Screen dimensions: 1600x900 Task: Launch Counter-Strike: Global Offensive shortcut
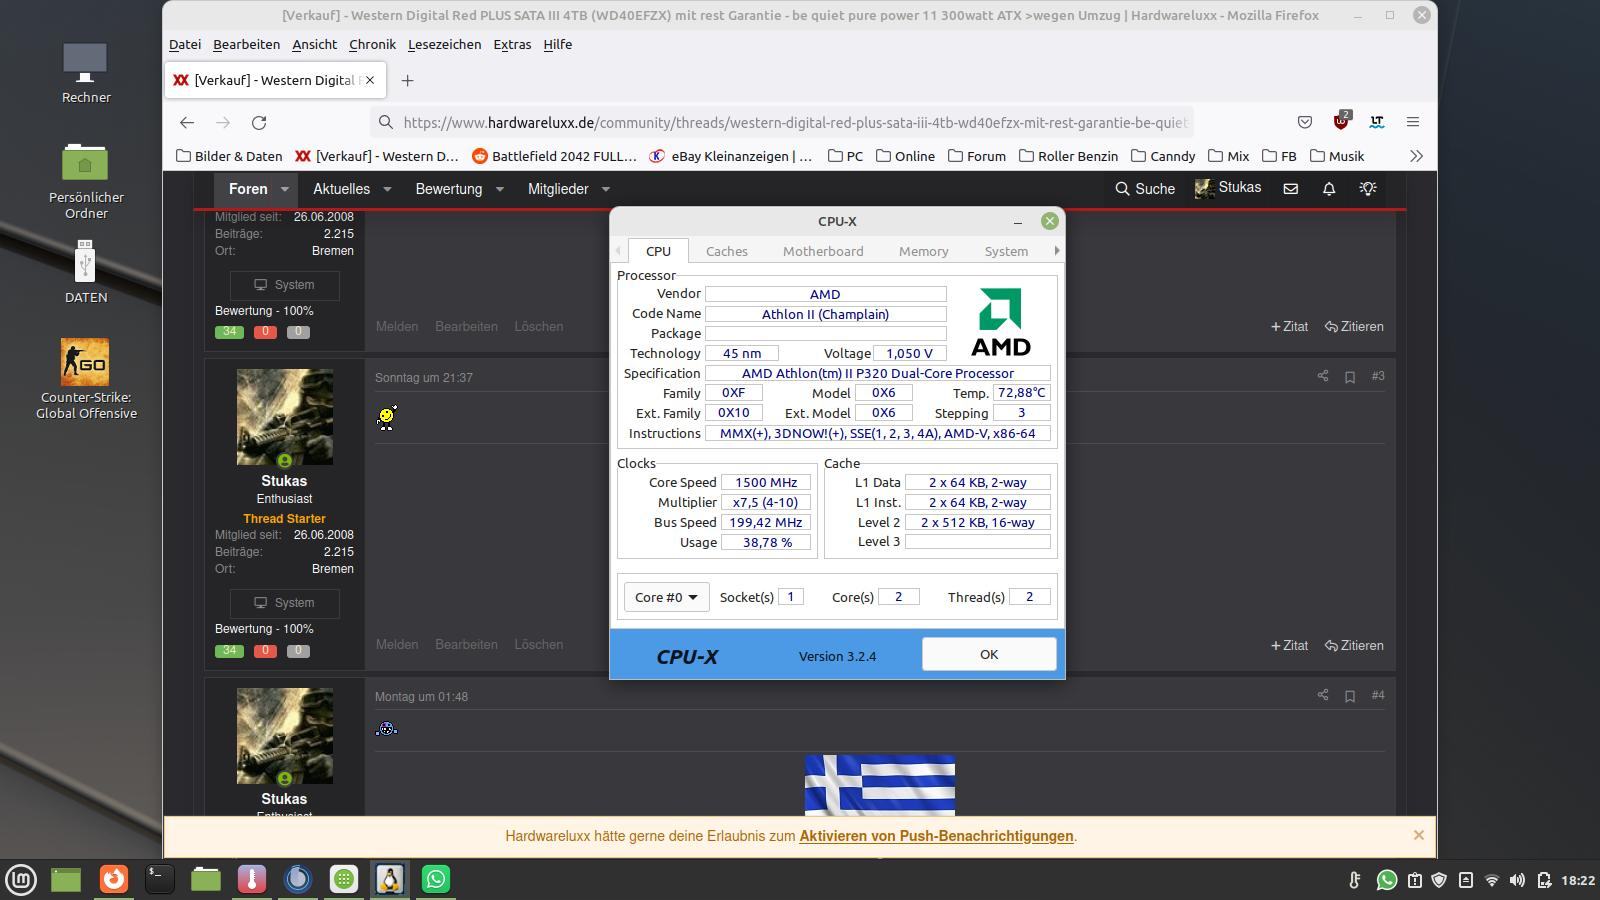point(85,378)
